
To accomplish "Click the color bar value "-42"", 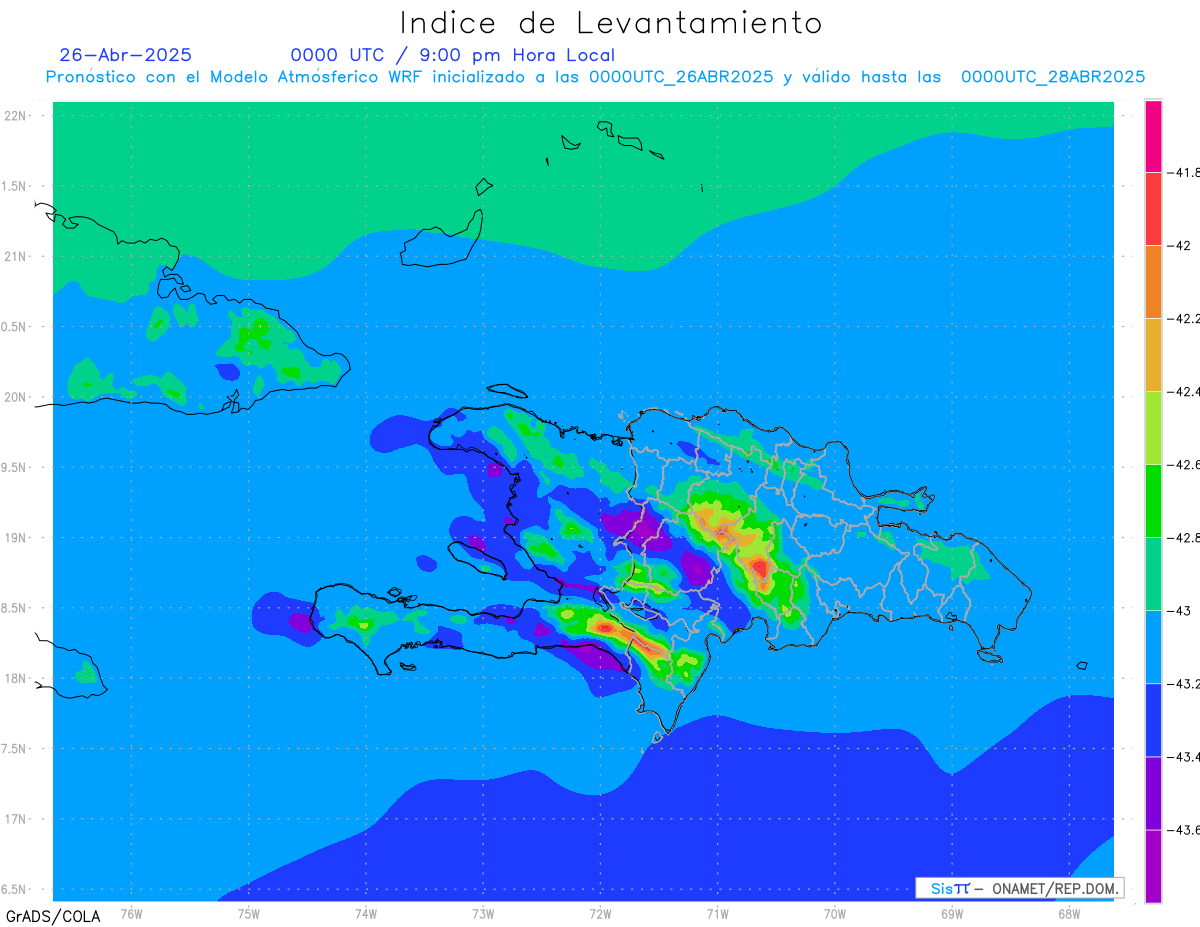I will 1181,246.
